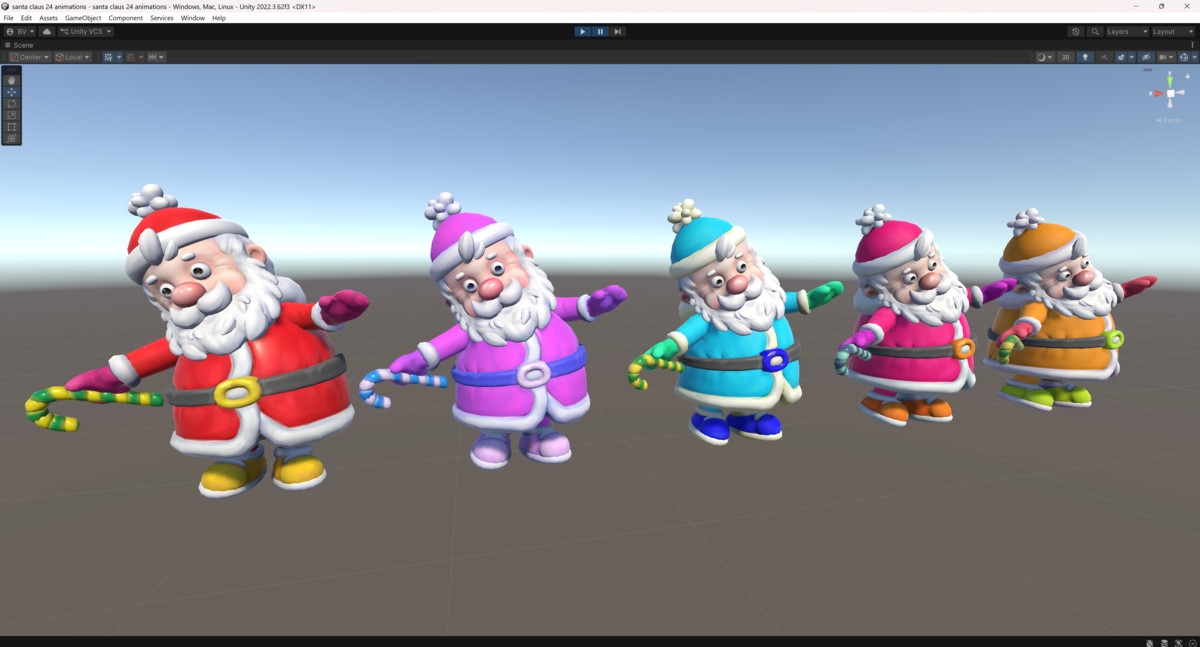1200x647 pixels.
Task: Open the GameObject menu
Action: click(83, 18)
